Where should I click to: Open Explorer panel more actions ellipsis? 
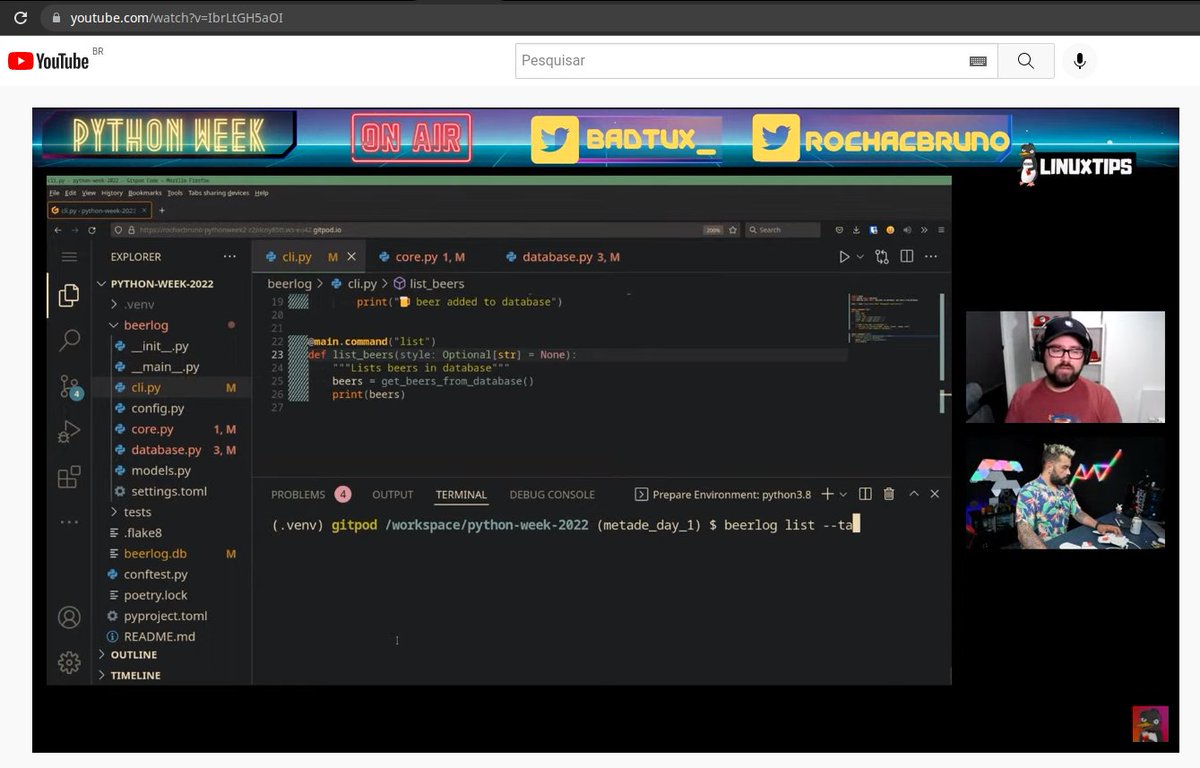pos(230,257)
